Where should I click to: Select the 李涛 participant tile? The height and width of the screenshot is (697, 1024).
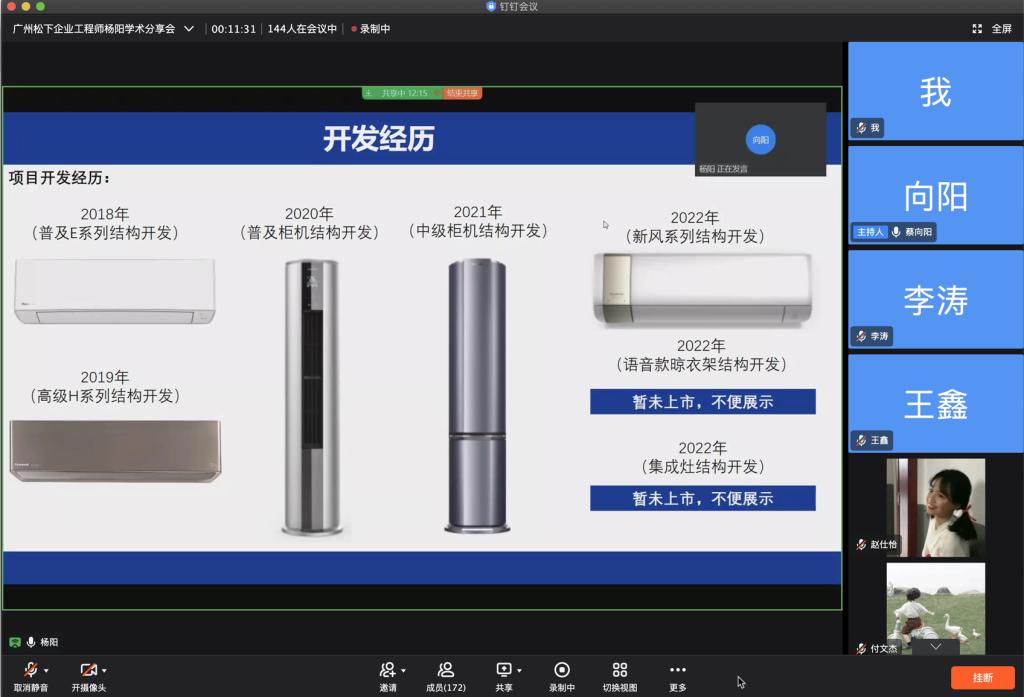935,300
